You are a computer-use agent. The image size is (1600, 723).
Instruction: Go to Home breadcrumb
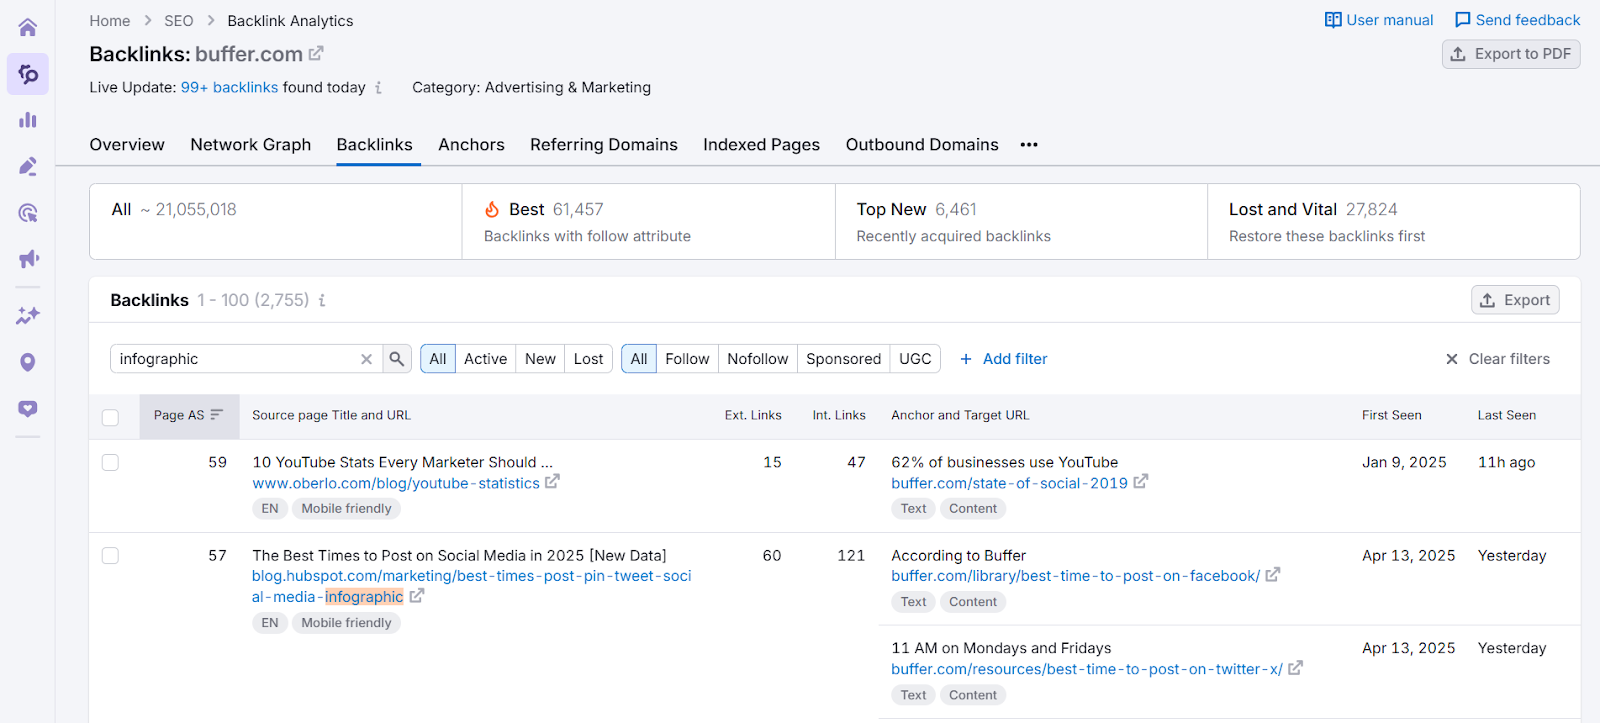110,21
